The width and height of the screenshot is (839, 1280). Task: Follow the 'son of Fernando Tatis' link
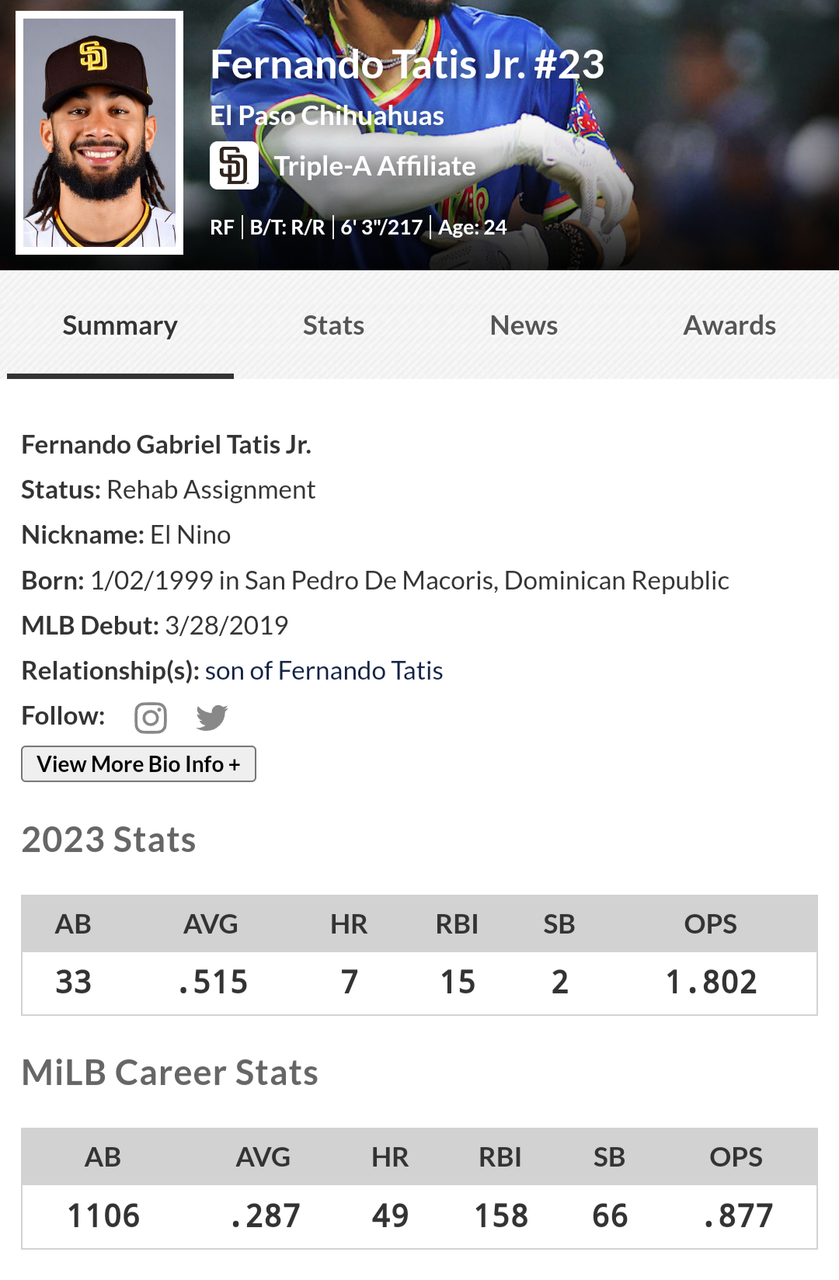pos(324,670)
